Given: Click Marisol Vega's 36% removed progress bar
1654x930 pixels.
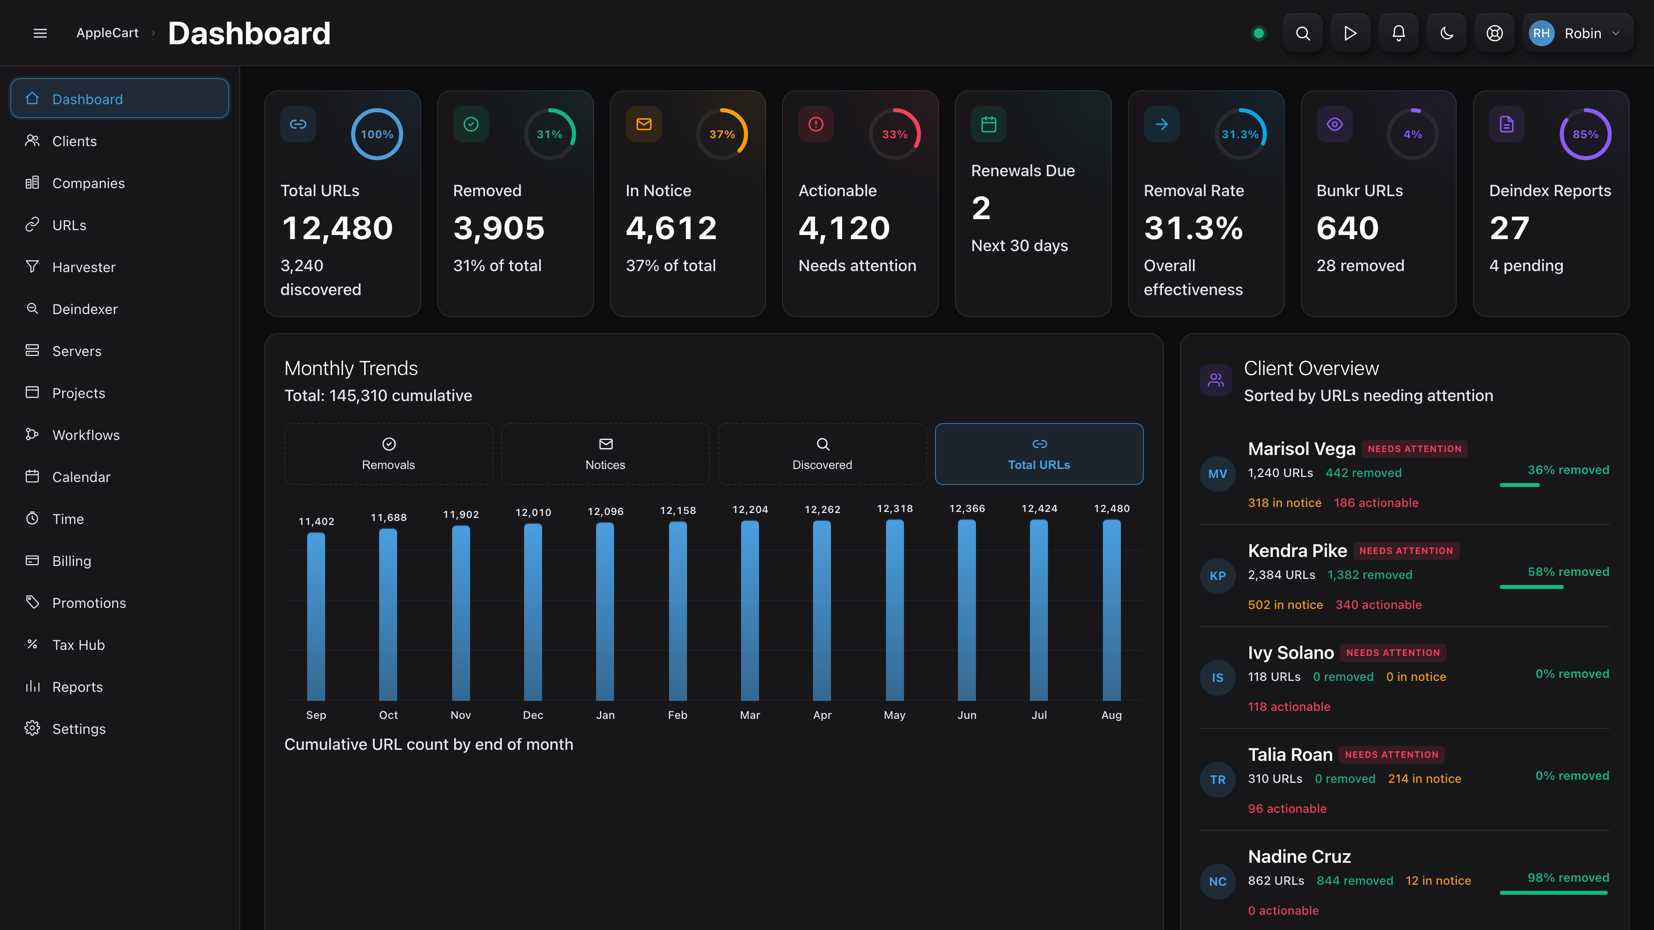Looking at the screenshot, I should [1554, 485].
